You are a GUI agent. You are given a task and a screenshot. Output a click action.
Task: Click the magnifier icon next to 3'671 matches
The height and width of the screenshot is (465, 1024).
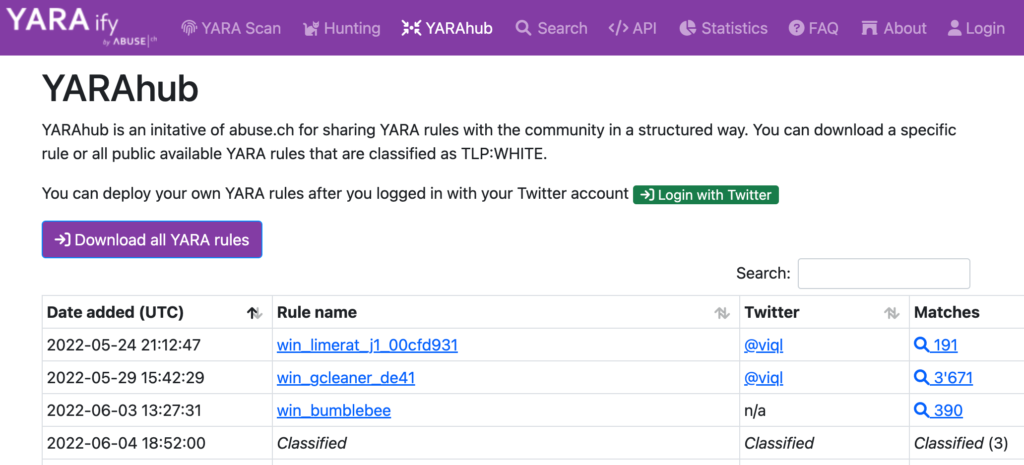point(921,377)
